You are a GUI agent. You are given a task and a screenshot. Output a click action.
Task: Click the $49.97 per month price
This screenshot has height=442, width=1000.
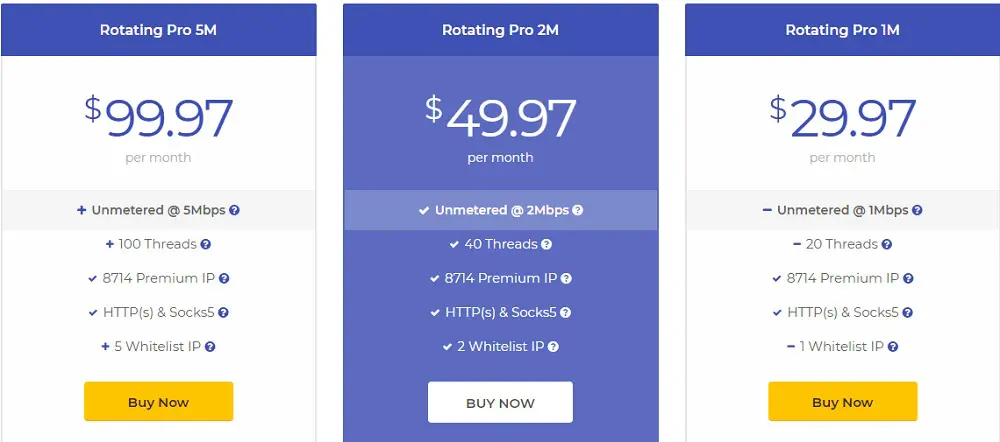click(x=501, y=128)
